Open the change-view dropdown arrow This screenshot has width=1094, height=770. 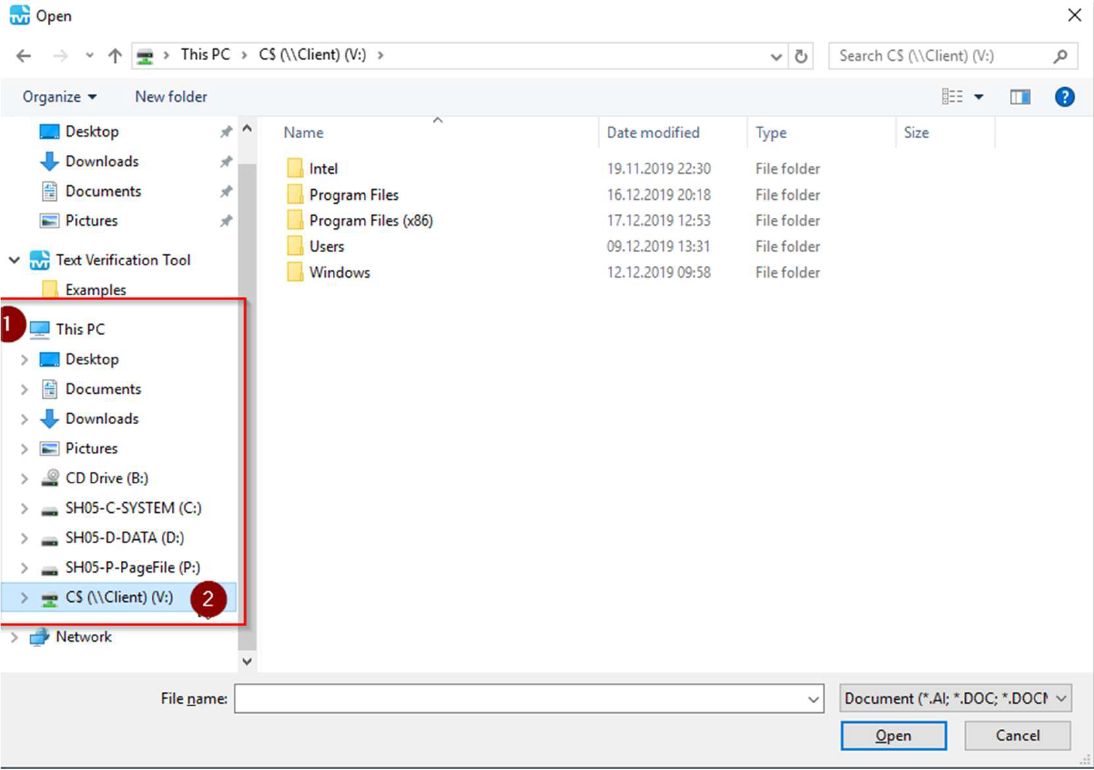tap(977, 96)
